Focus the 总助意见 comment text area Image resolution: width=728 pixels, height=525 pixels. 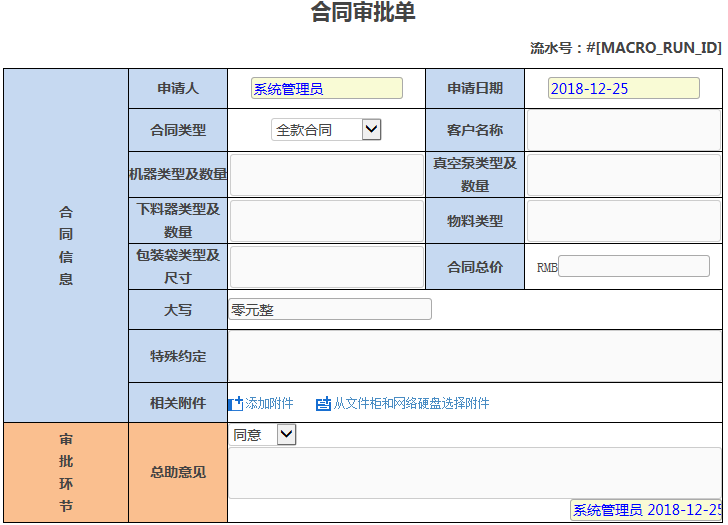pyautogui.click(x=474, y=473)
